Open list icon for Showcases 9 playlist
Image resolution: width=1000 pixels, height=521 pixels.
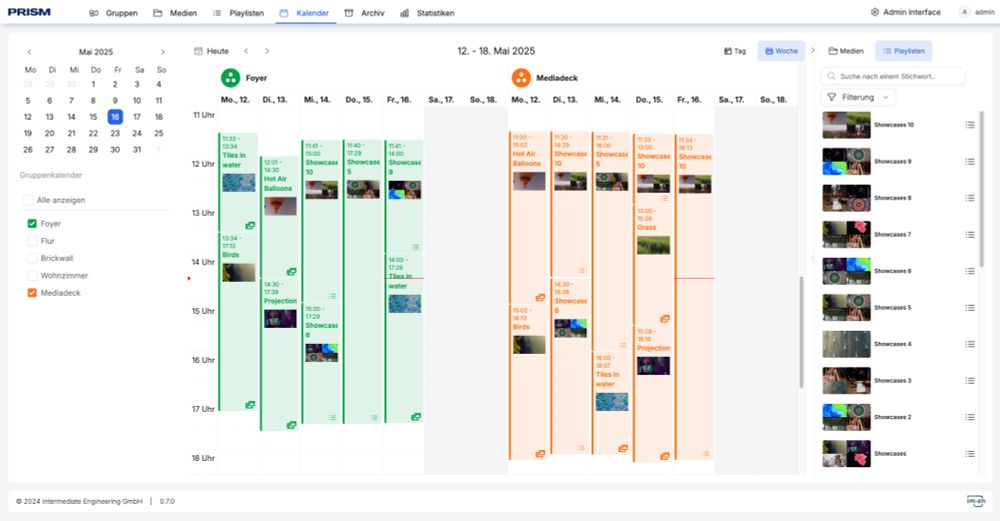point(970,161)
